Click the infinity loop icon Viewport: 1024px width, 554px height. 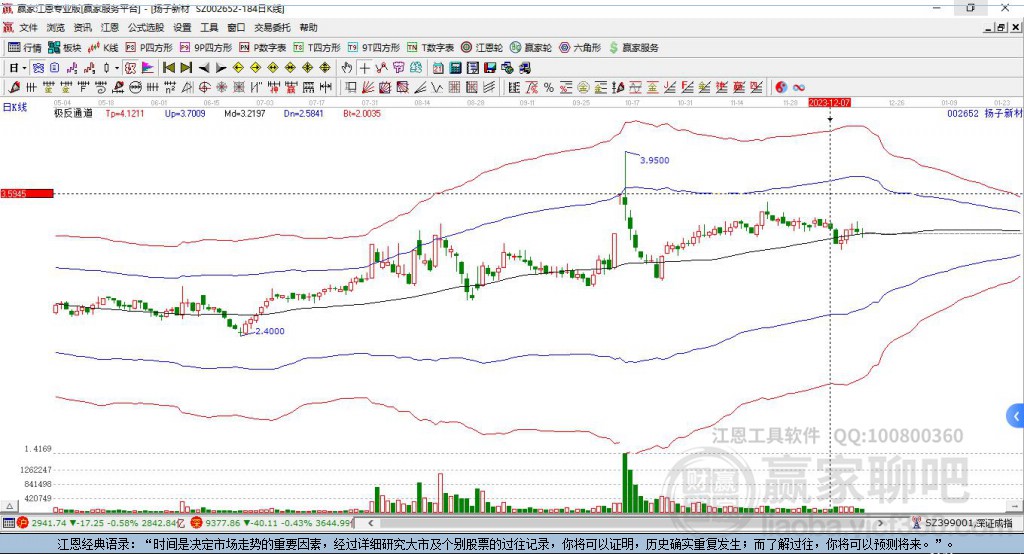[x=799, y=88]
